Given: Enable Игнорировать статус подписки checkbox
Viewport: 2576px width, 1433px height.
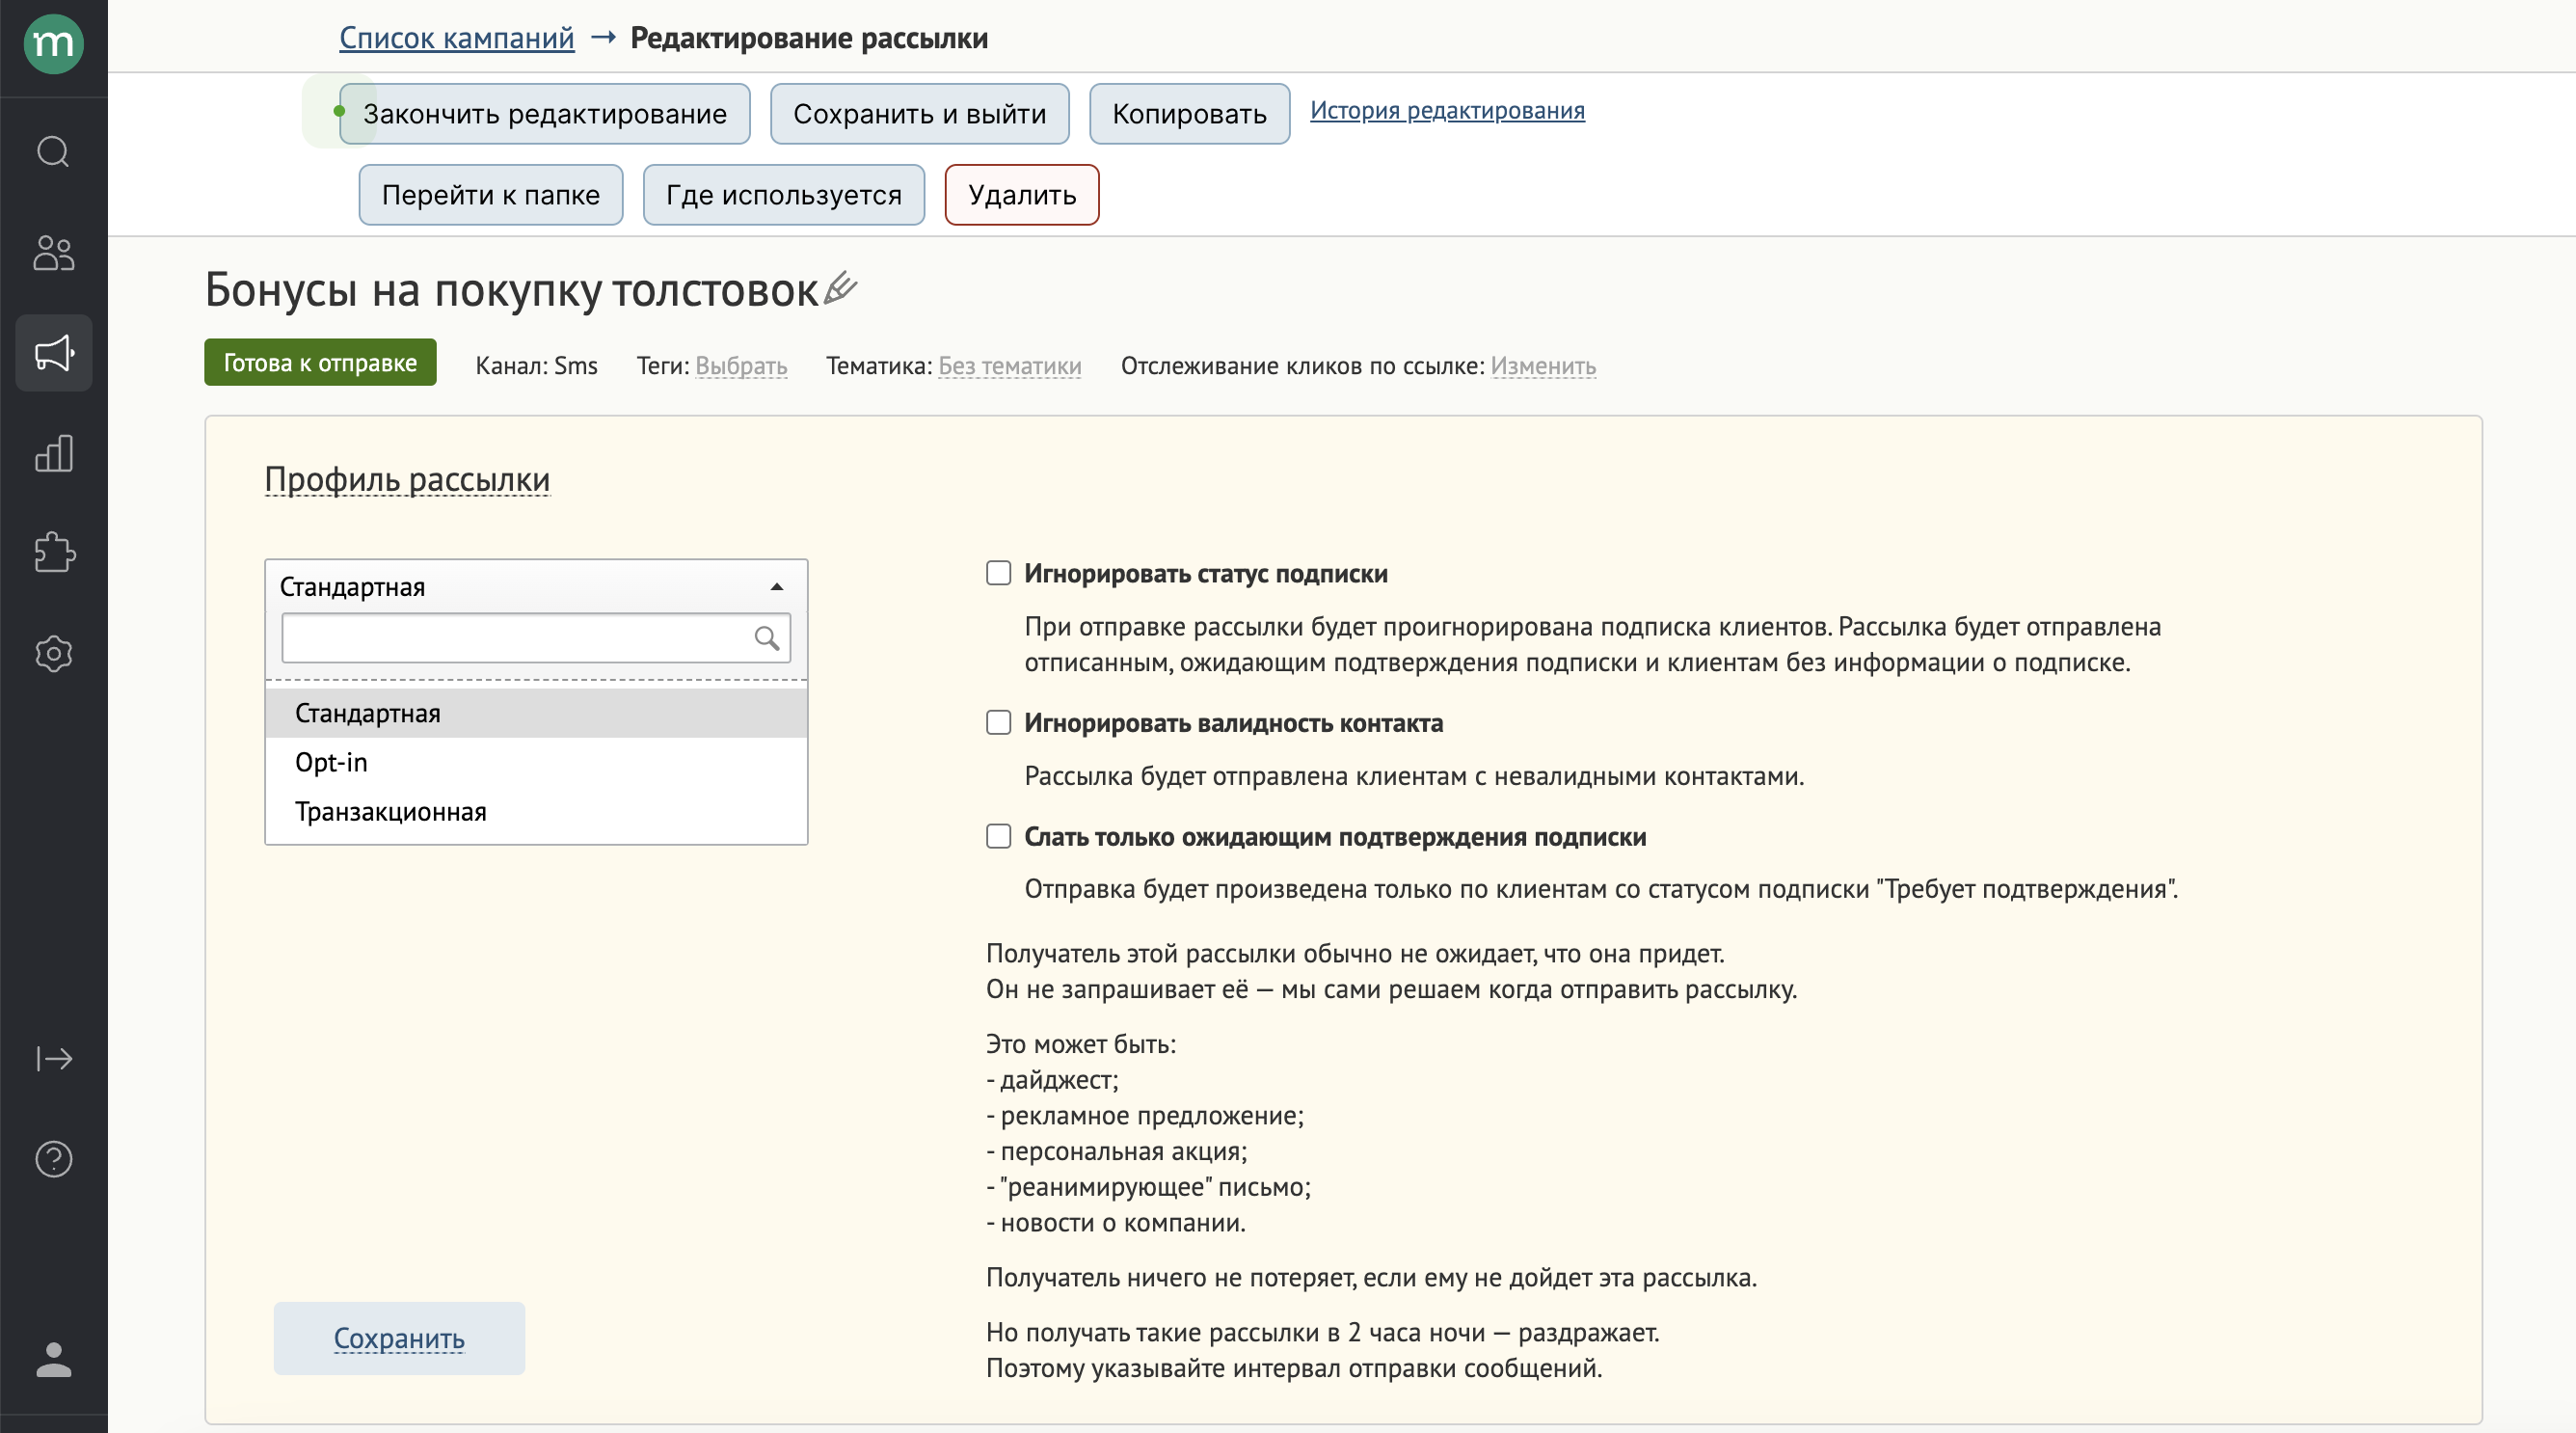Looking at the screenshot, I should tap(998, 573).
